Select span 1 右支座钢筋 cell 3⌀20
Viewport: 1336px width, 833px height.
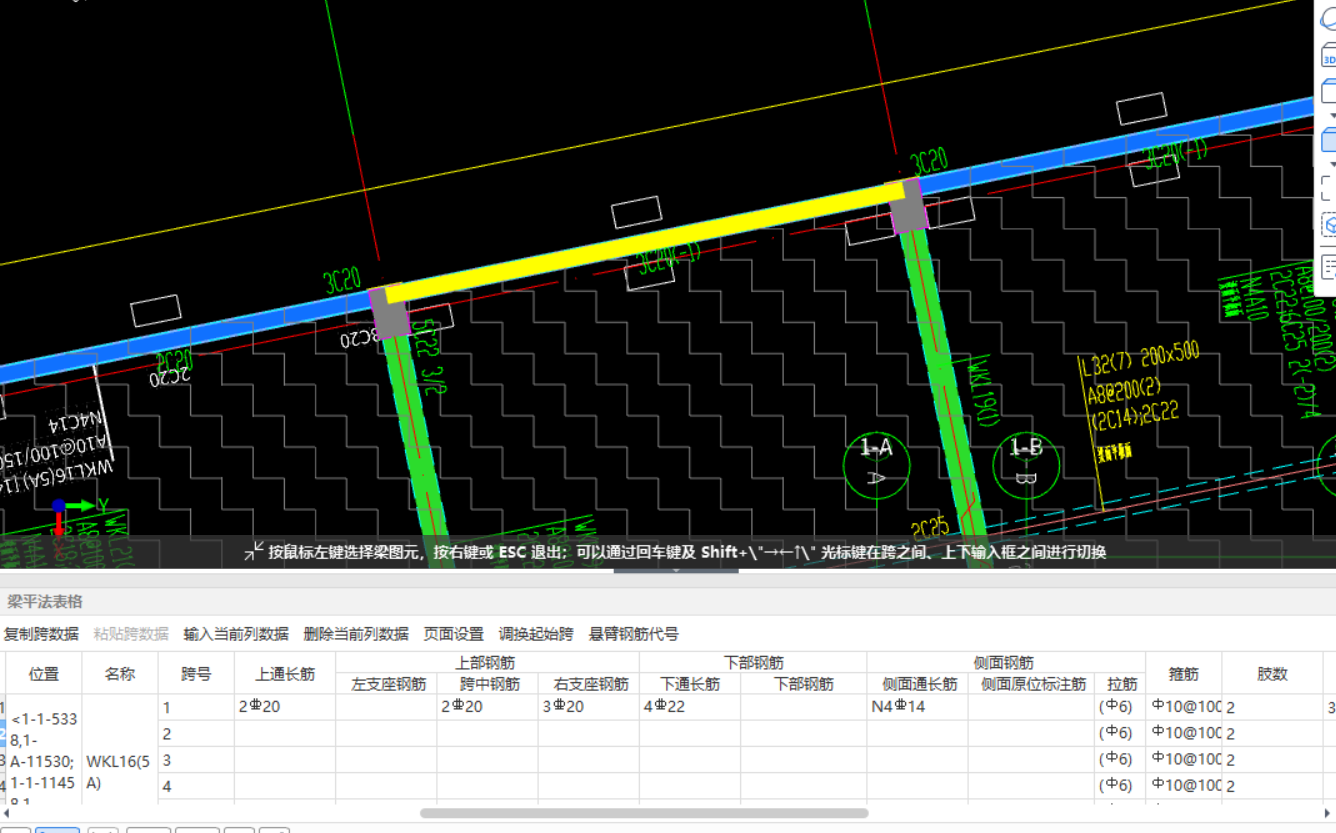click(588, 707)
